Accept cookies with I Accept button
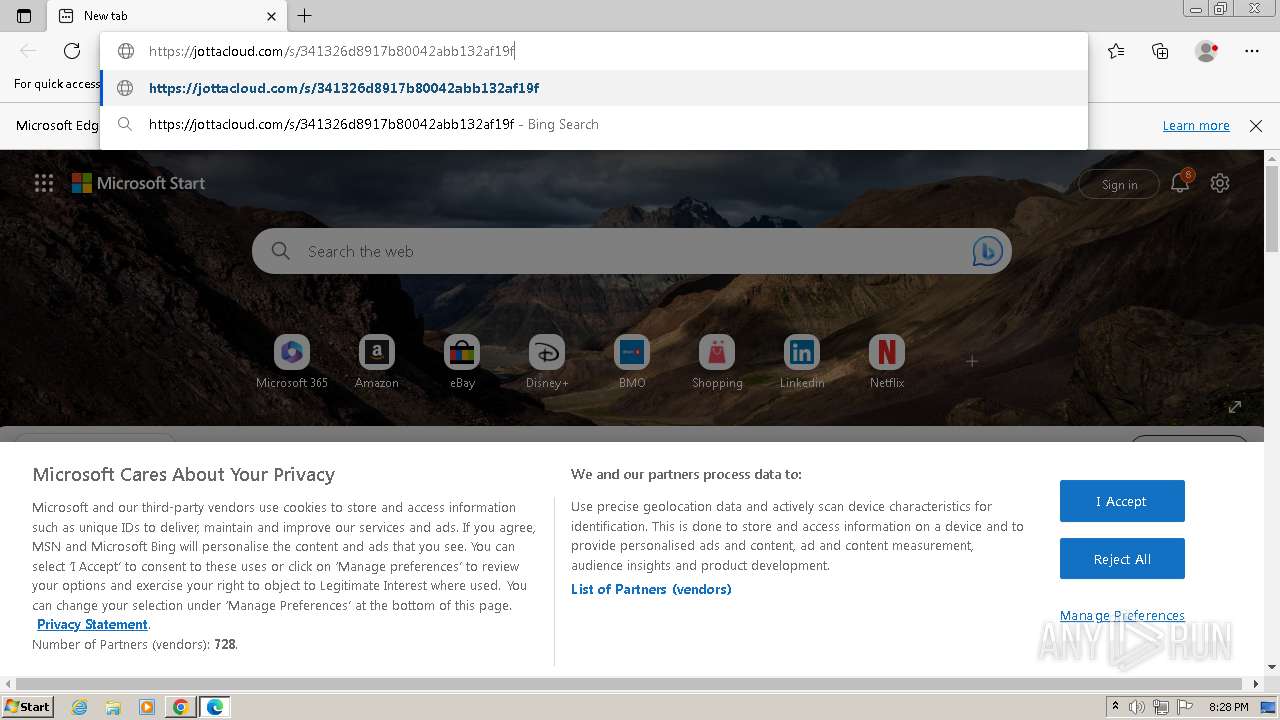The image size is (1280, 720). tap(1122, 501)
